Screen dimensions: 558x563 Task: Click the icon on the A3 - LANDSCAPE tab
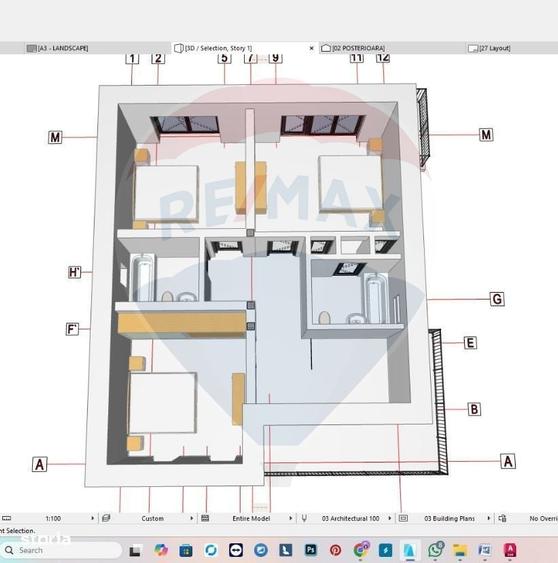[x=32, y=48]
